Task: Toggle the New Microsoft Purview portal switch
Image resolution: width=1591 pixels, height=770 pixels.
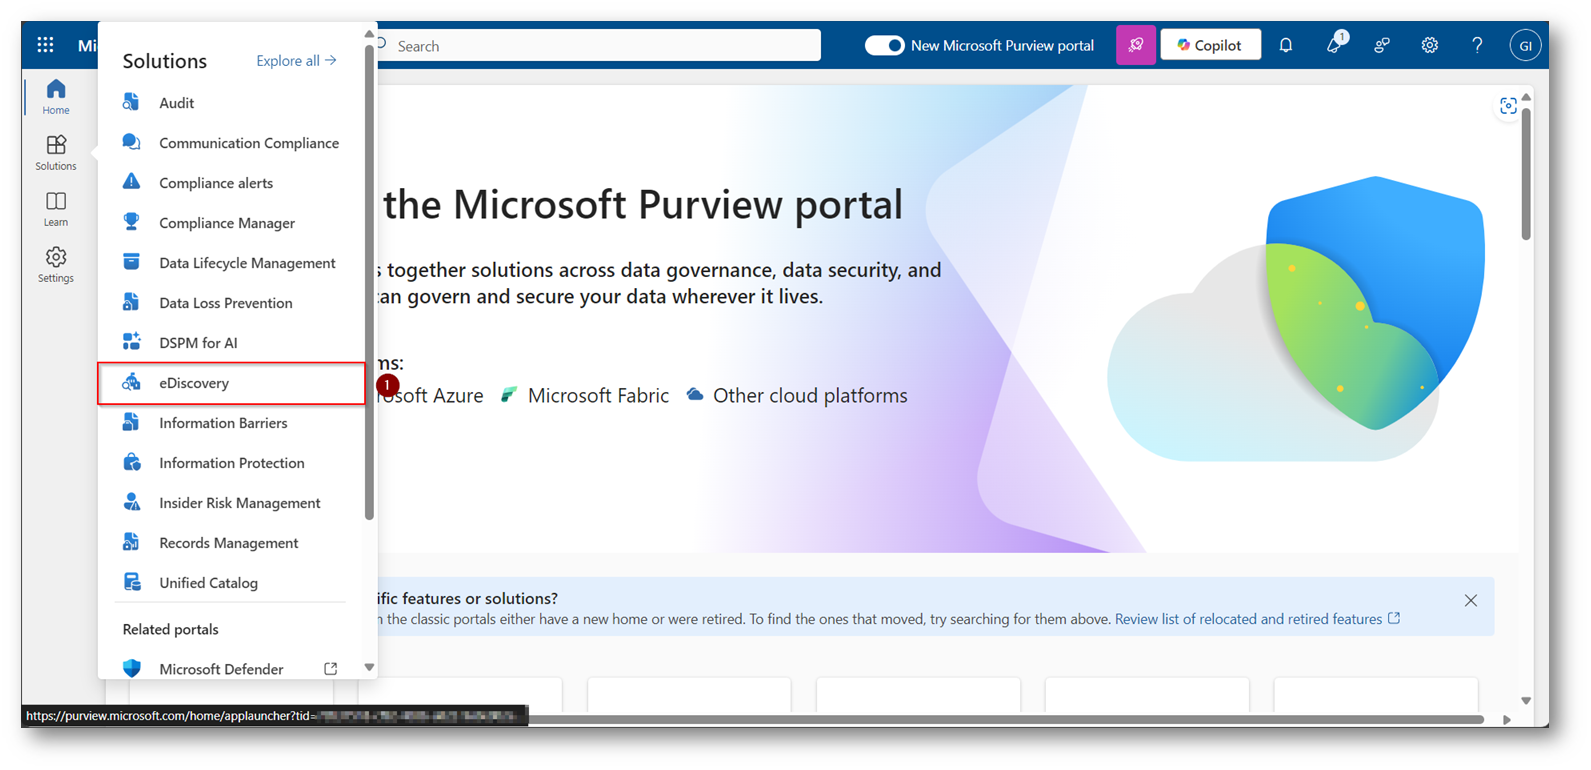Action: pos(885,45)
